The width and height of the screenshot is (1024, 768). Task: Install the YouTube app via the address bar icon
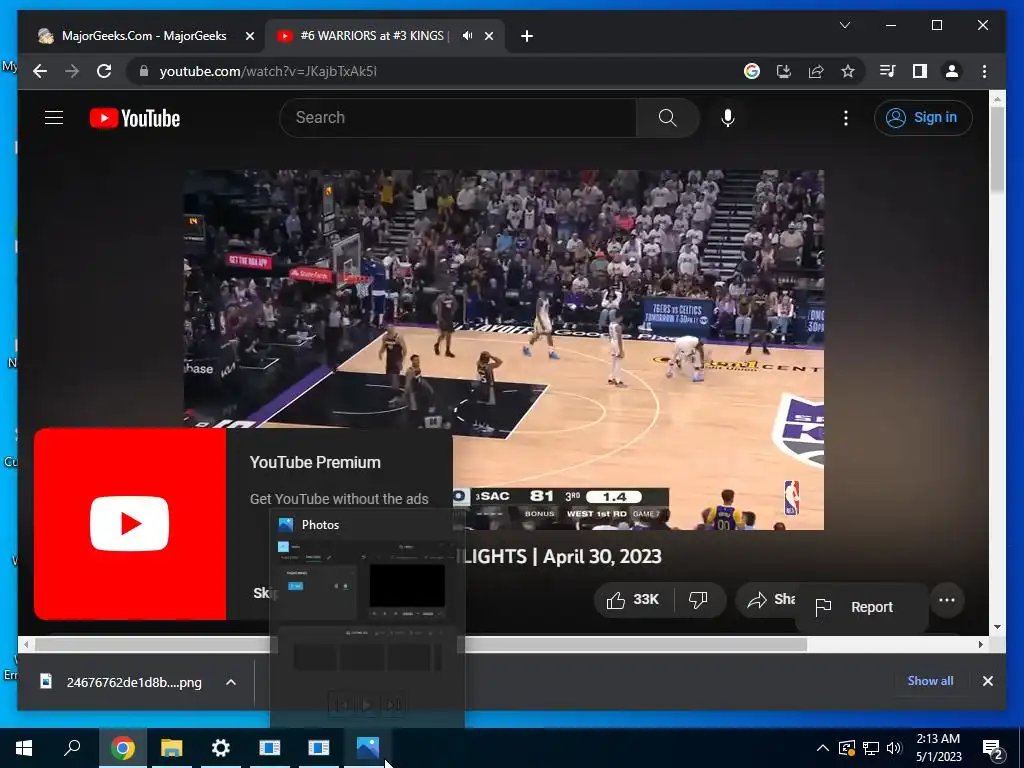tap(784, 71)
